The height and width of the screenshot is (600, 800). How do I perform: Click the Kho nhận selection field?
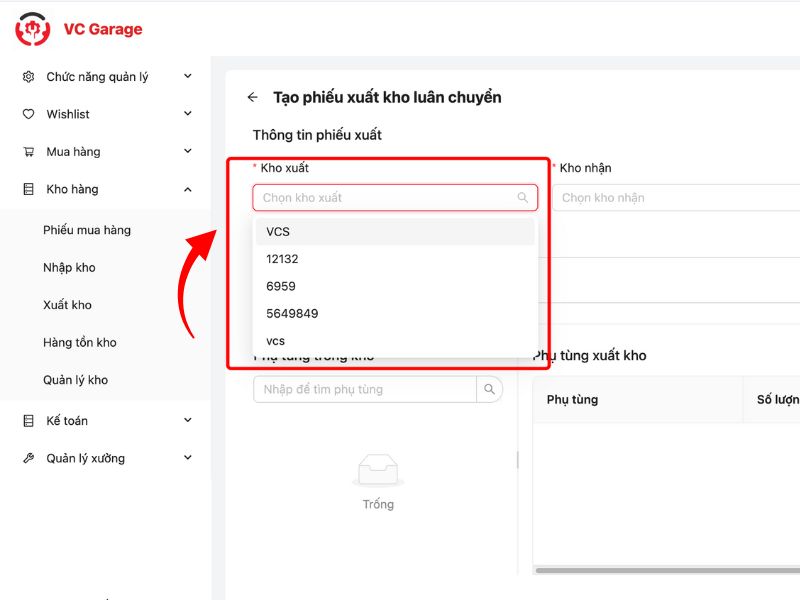point(676,198)
